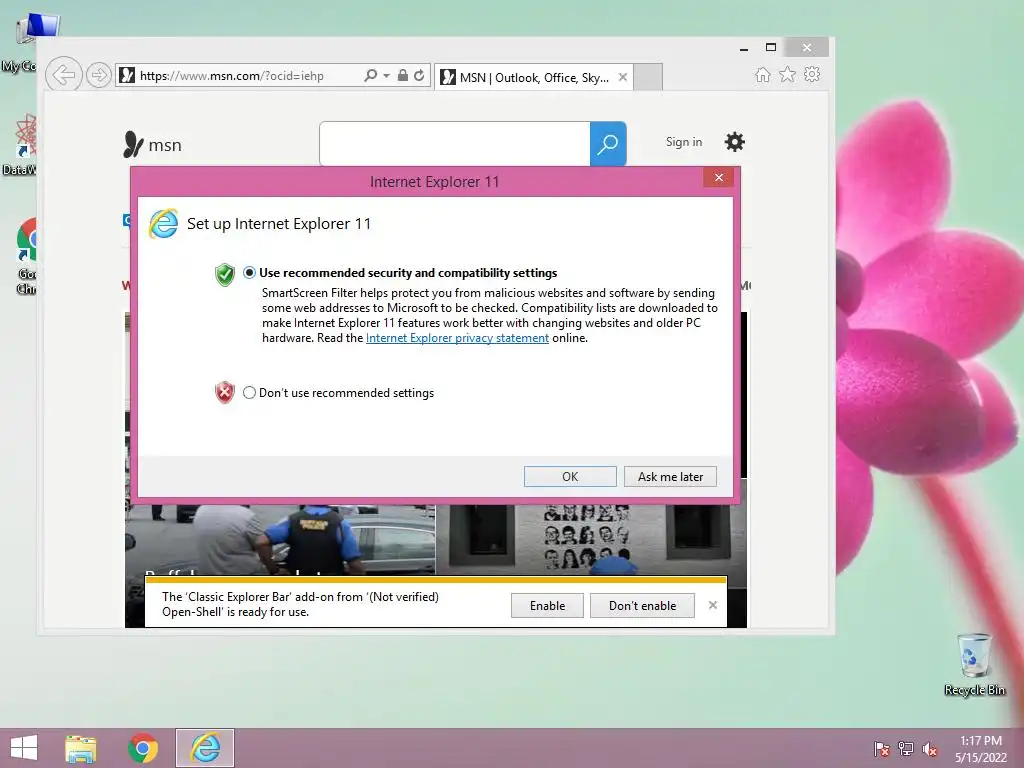Screen dimensions: 1024x768
Task: Close the Internet Explorer 11 setup dialog
Action: pyautogui.click(x=719, y=178)
